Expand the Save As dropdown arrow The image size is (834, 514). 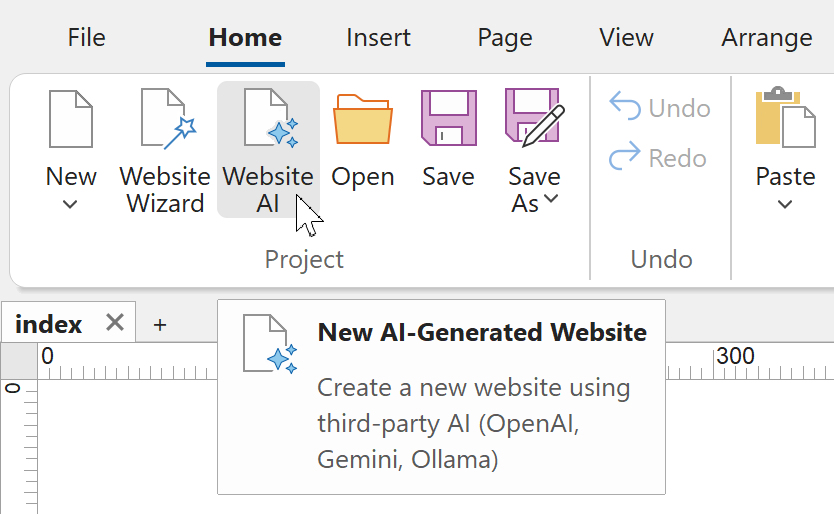click(551, 201)
